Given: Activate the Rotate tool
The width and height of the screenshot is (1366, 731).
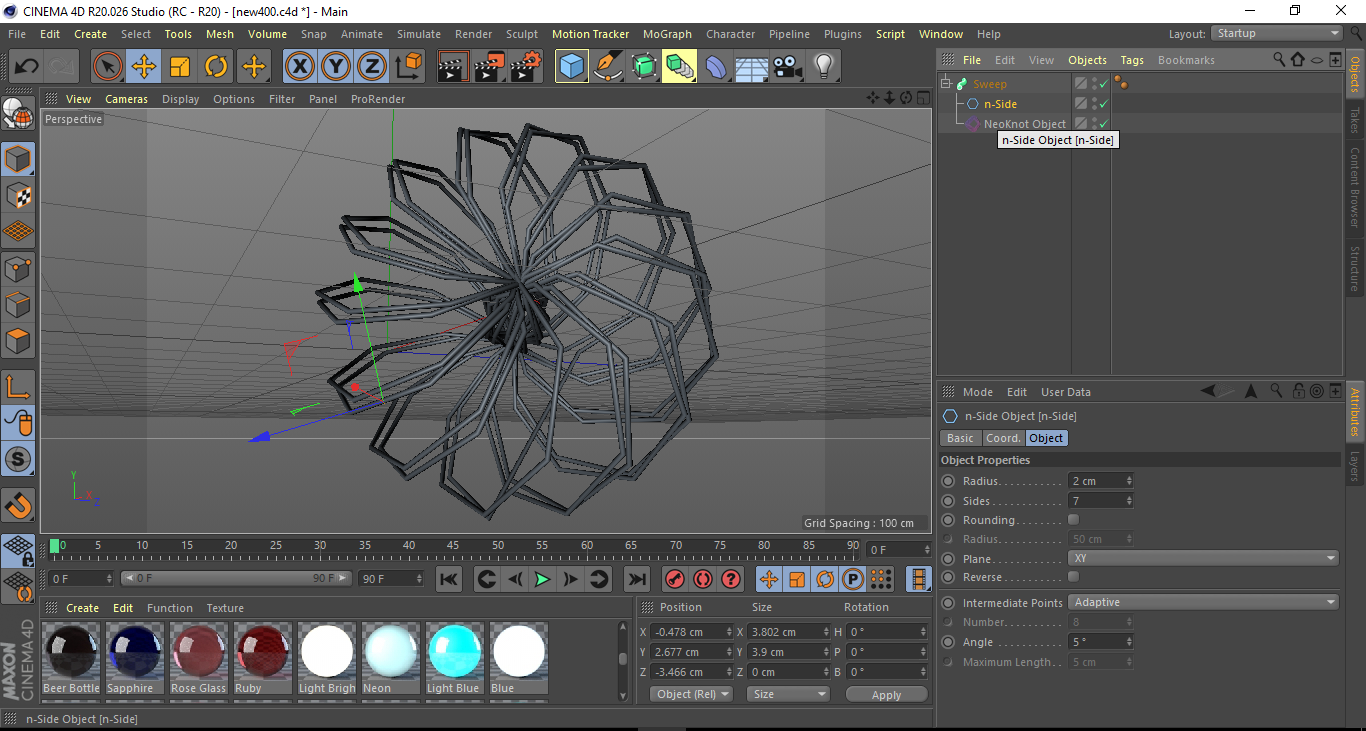Looking at the screenshot, I should click(216, 67).
